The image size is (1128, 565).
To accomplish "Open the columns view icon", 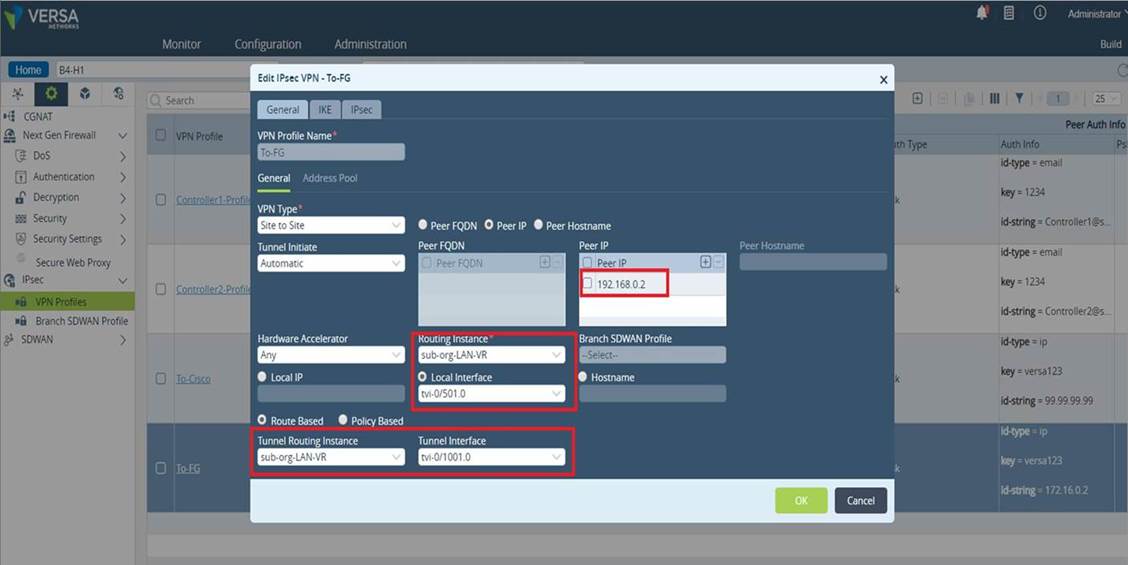I will pyautogui.click(x=994, y=99).
